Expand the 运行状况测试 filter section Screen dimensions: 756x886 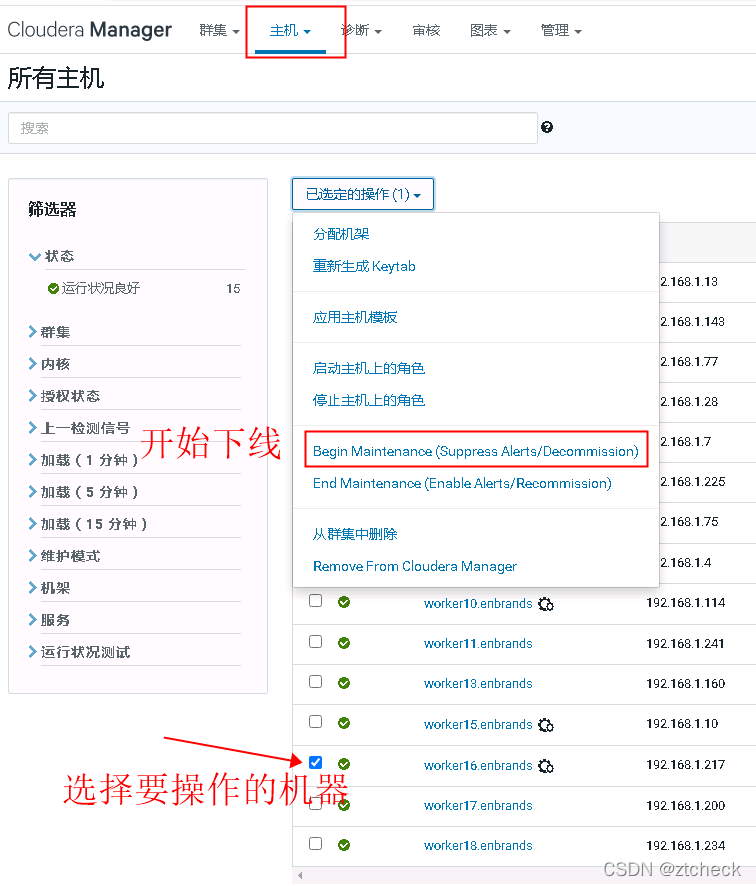pyautogui.click(x=79, y=652)
